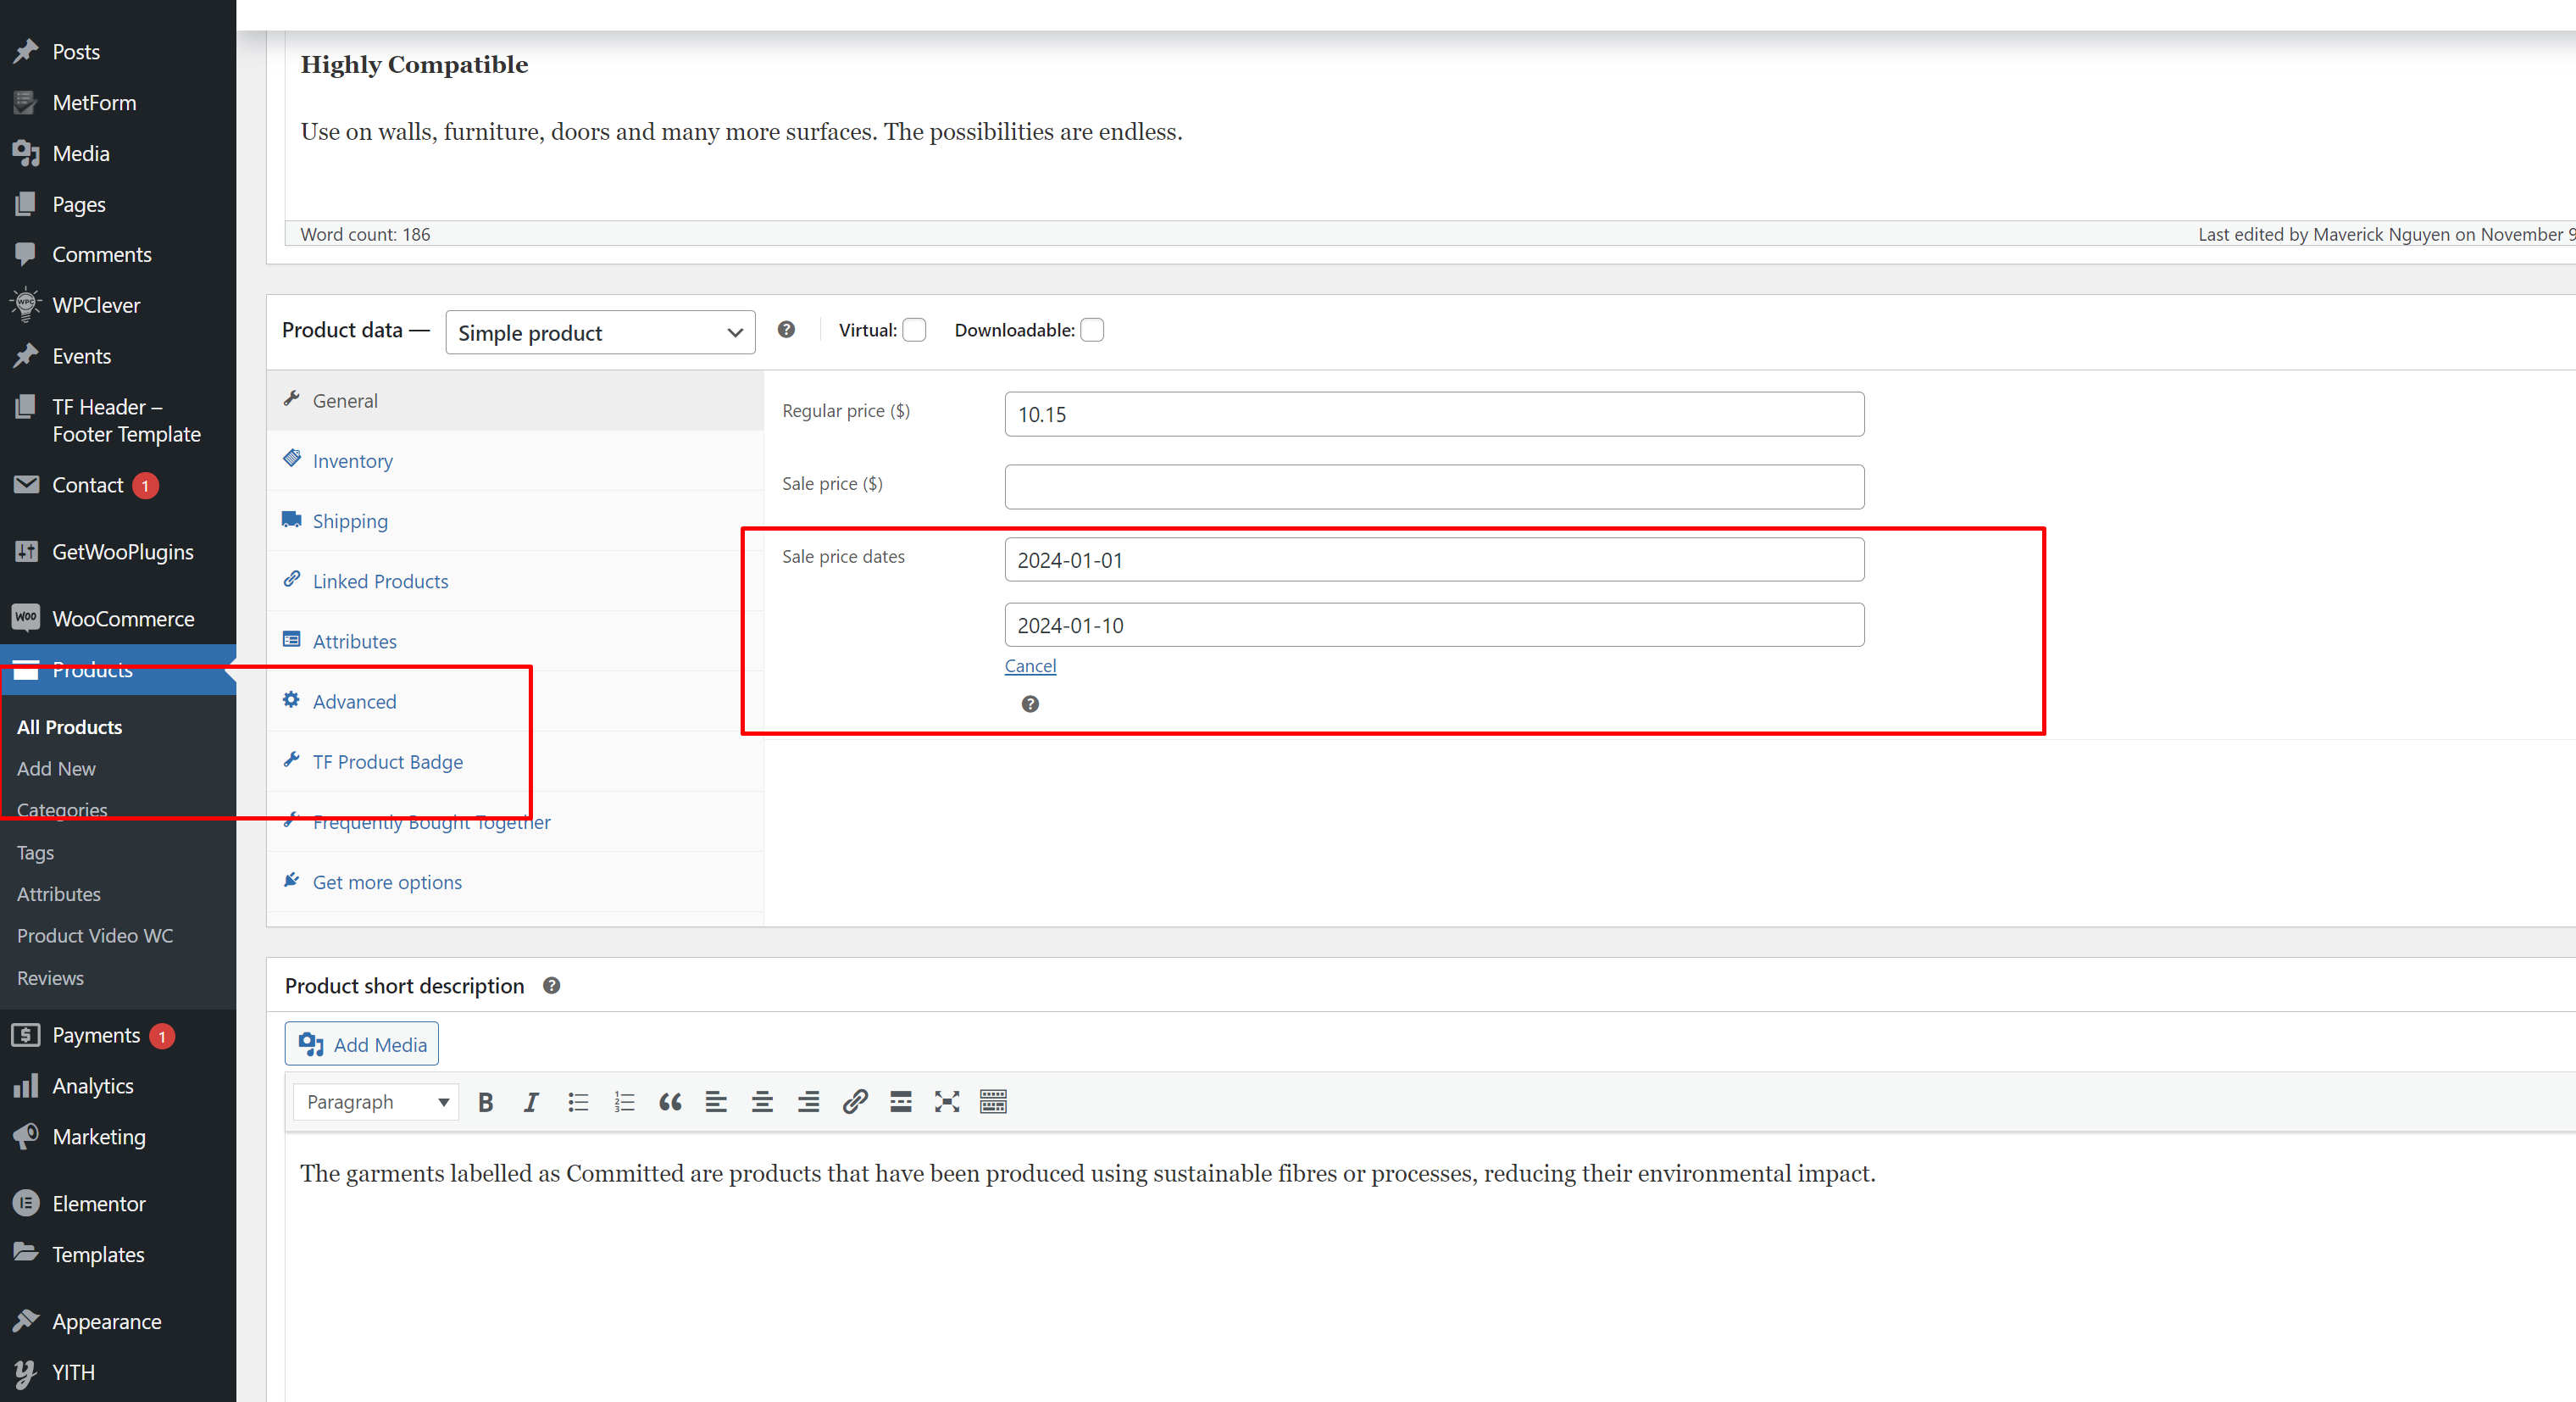Switch to the General product data tab

(515, 400)
